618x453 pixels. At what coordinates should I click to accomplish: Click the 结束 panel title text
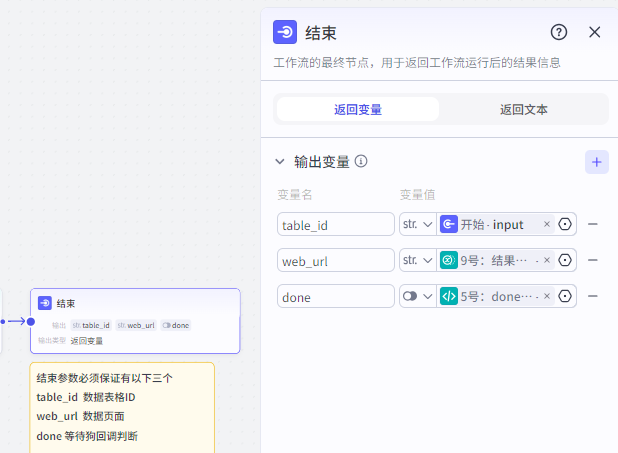[x=320, y=33]
